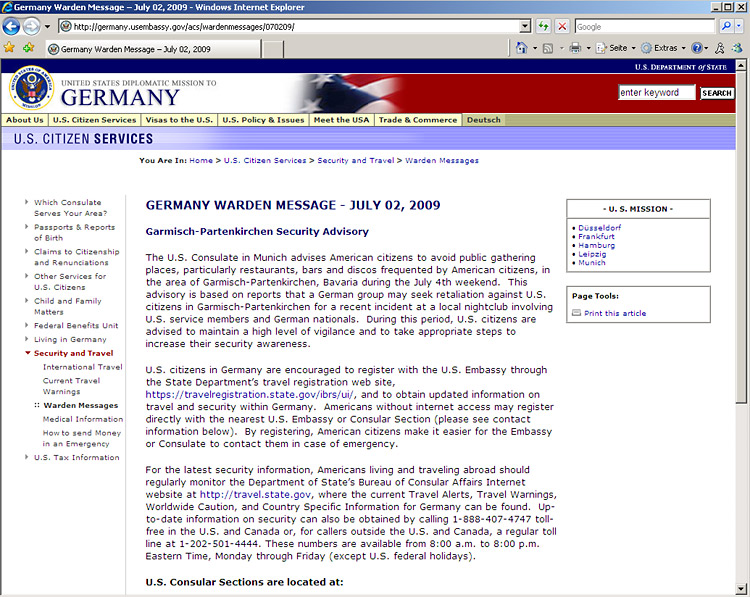Click the enter keyword search field

click(656, 92)
